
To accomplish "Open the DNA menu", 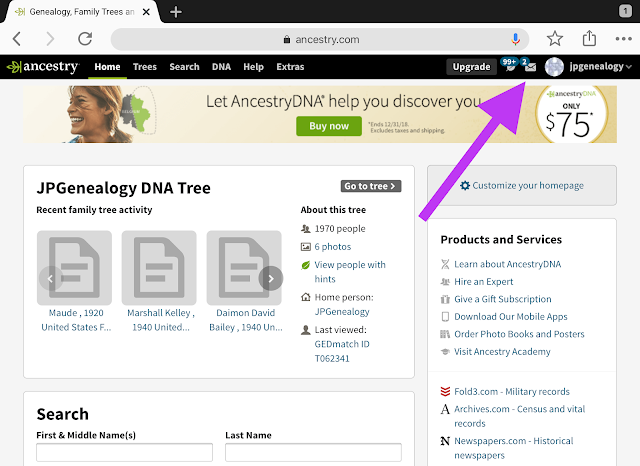I will pyautogui.click(x=221, y=67).
